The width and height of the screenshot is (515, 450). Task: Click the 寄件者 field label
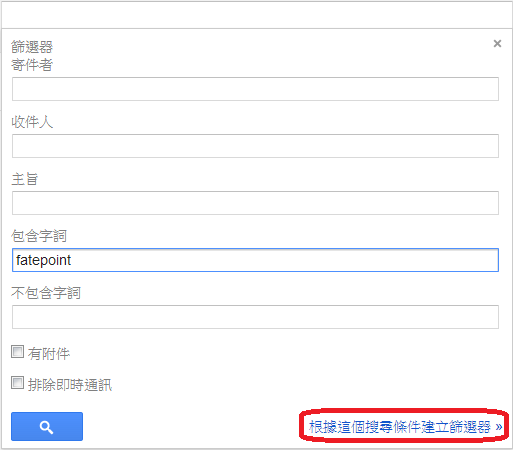pyautogui.click(x=32, y=65)
